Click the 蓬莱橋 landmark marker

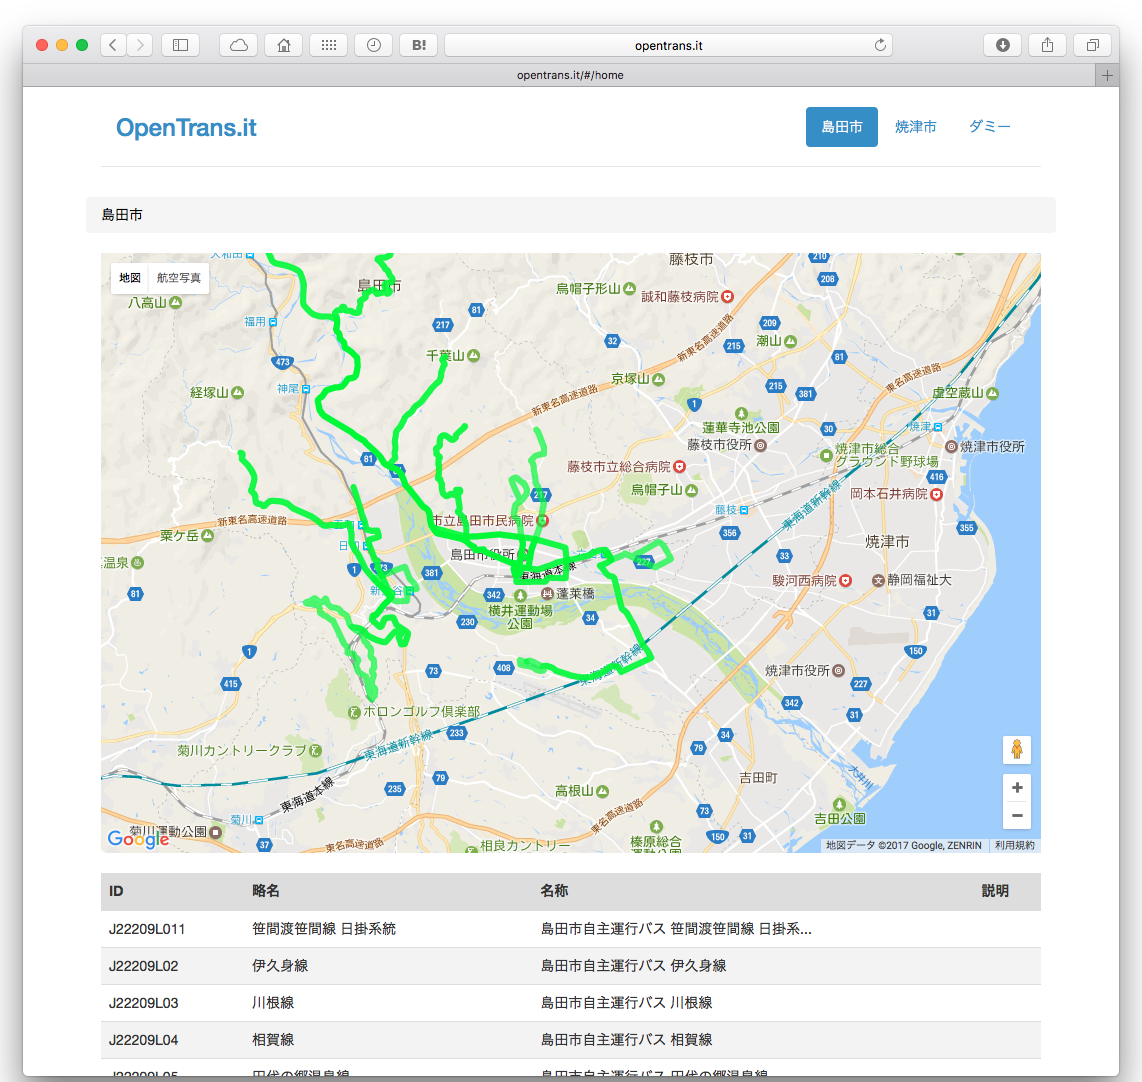coord(548,593)
